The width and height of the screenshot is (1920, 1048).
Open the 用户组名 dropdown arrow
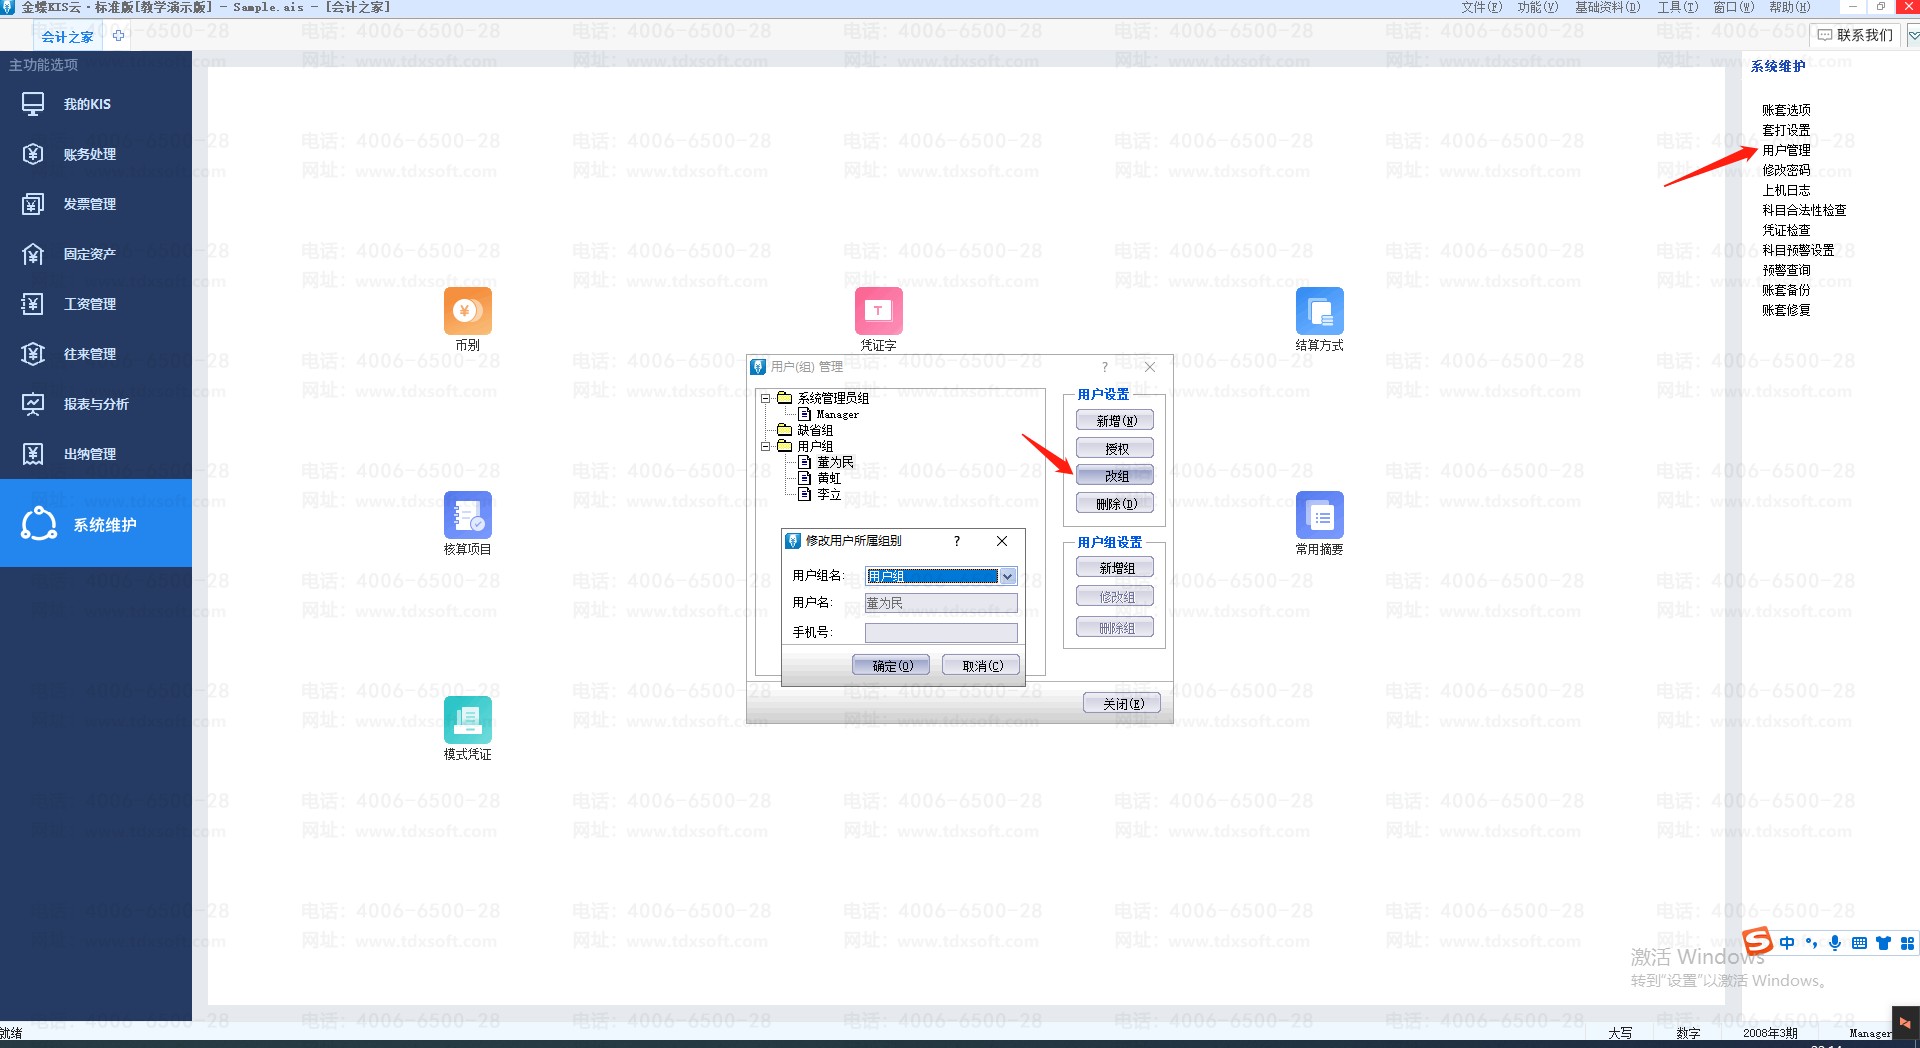point(1008,576)
